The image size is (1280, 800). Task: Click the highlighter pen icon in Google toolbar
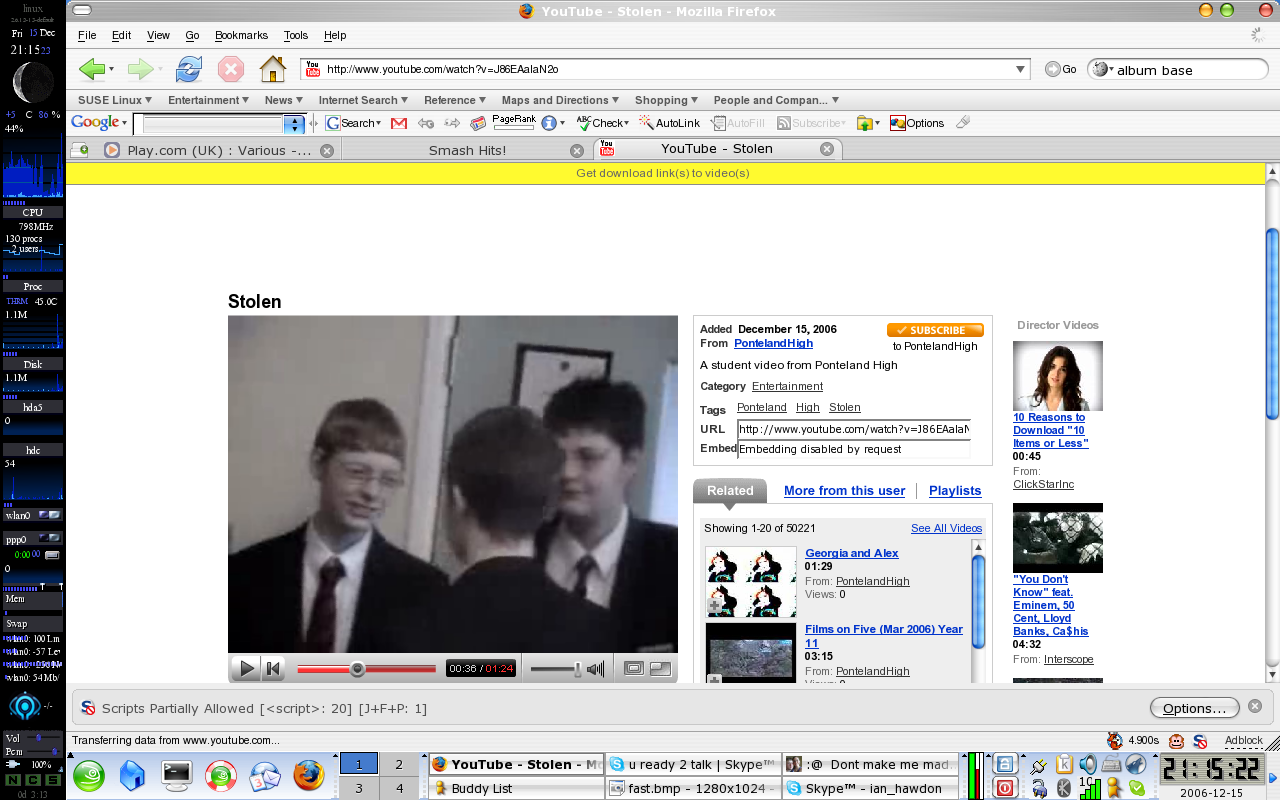963,123
